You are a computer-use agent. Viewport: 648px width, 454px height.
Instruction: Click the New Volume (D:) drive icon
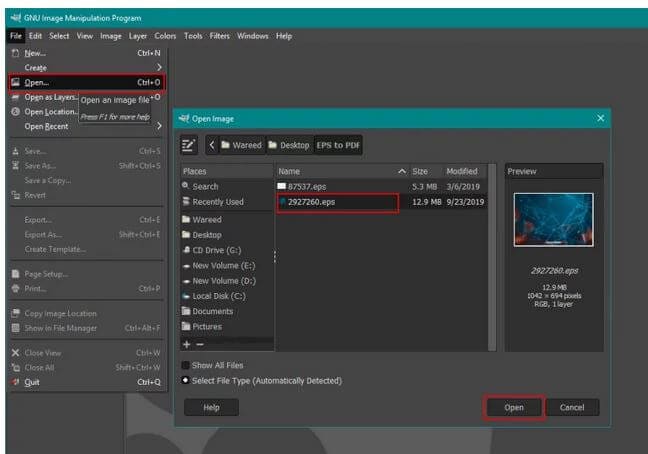coord(186,281)
